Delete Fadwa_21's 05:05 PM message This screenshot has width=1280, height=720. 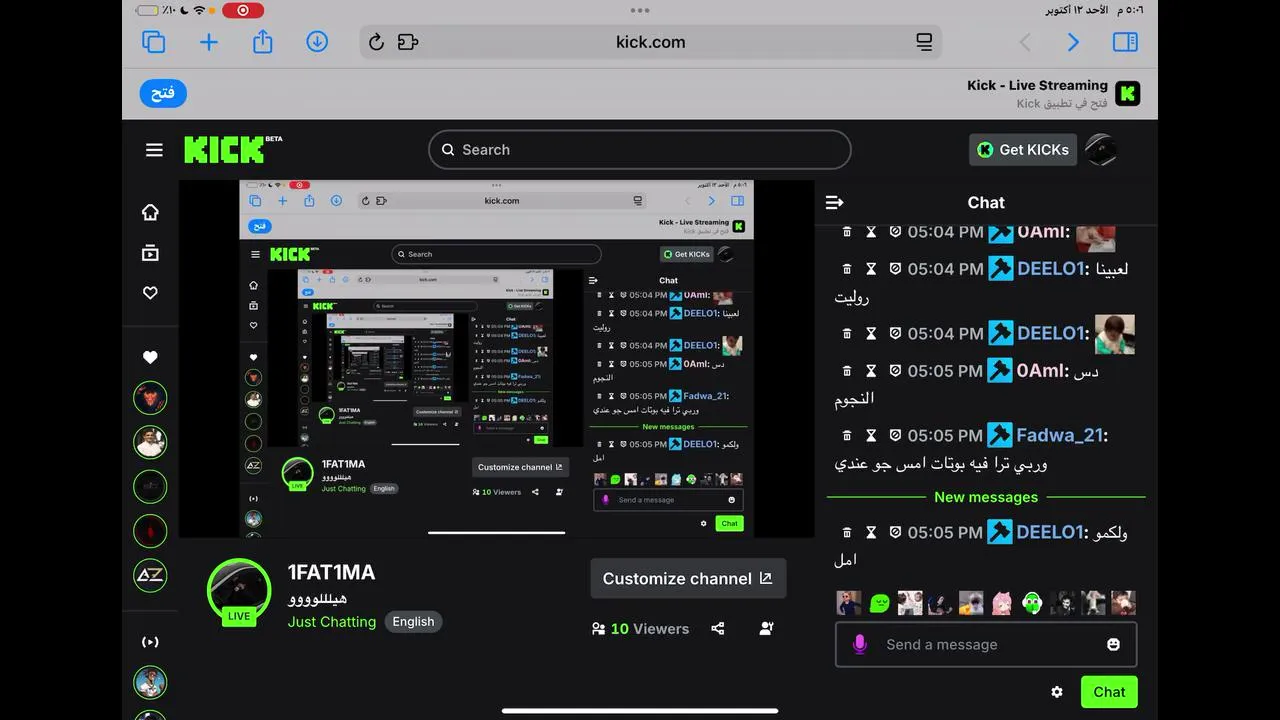(847, 435)
